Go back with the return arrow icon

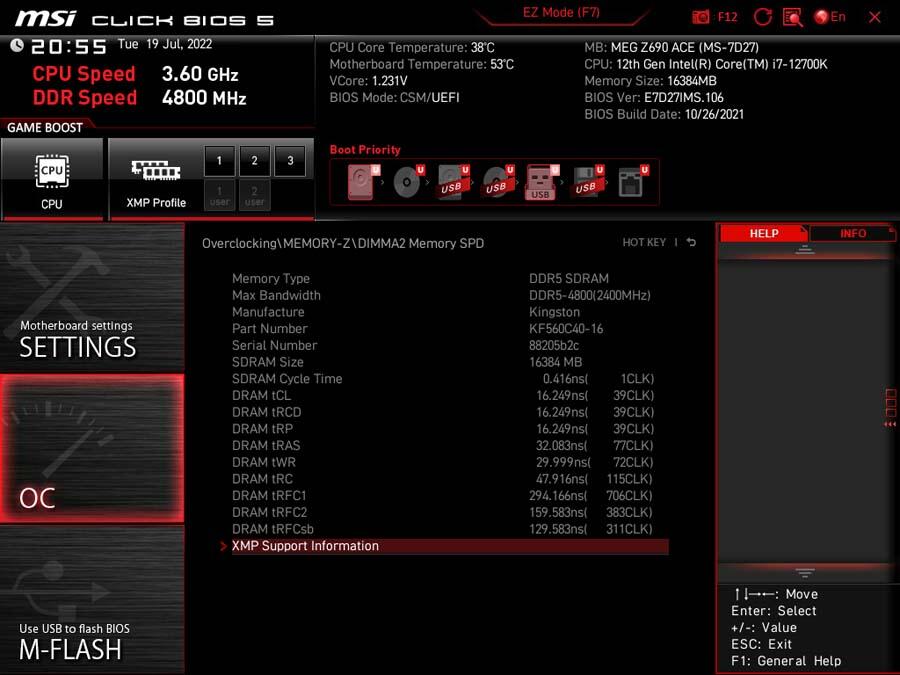tap(691, 243)
